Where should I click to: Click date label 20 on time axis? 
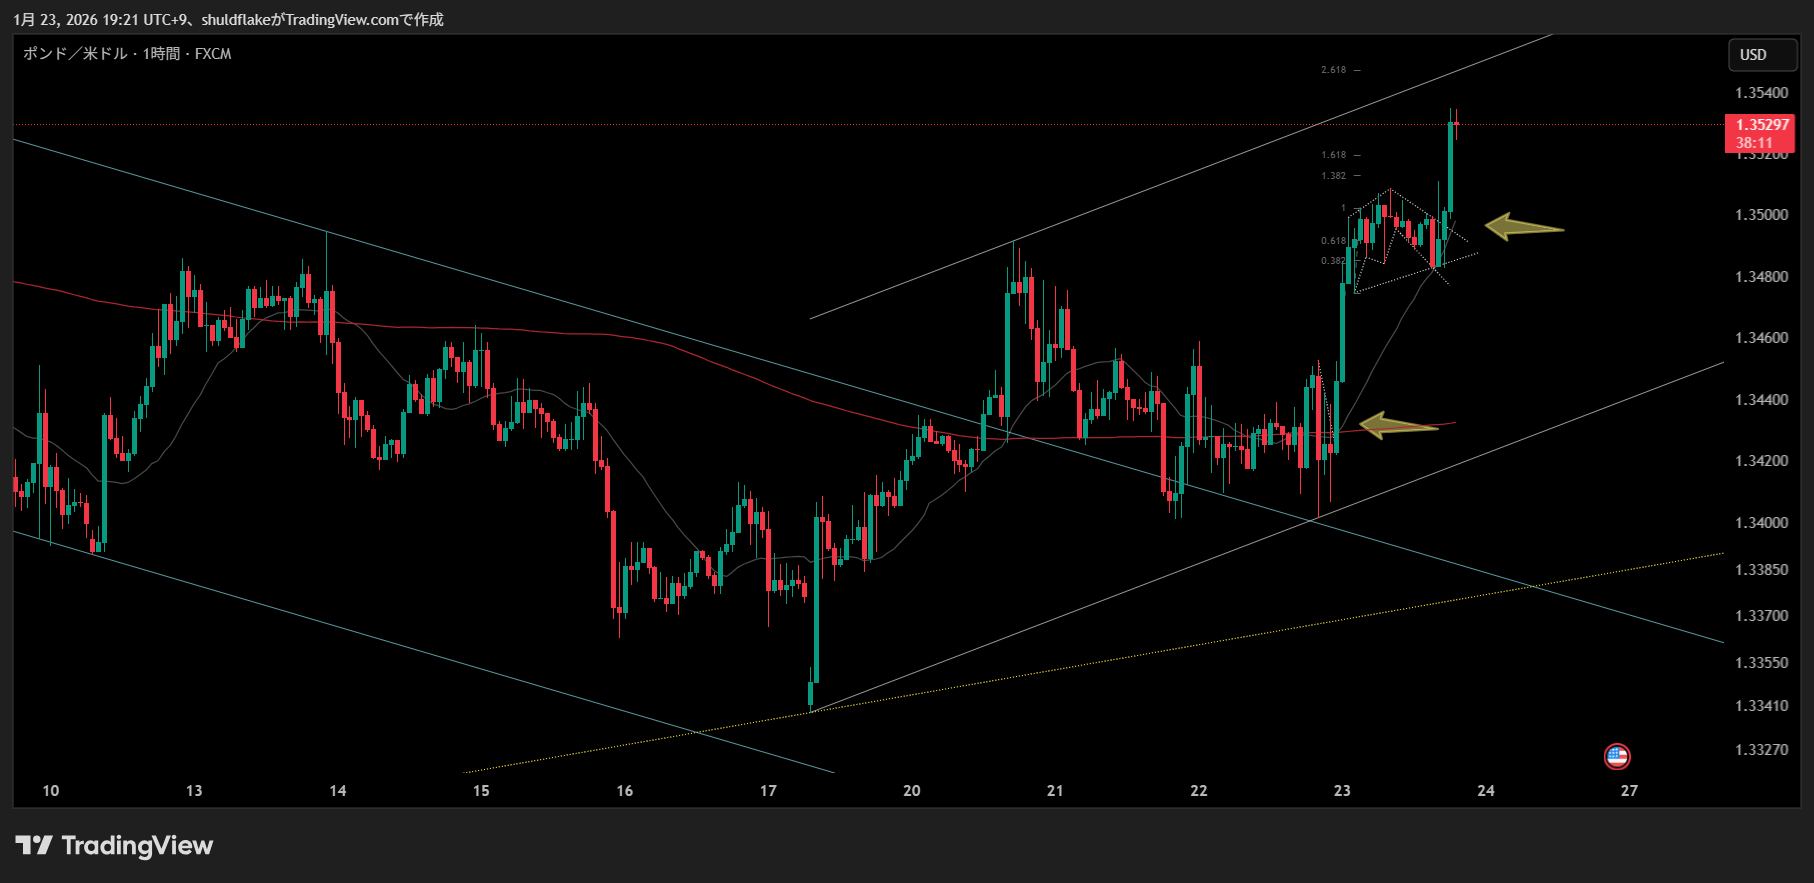pyautogui.click(x=911, y=791)
